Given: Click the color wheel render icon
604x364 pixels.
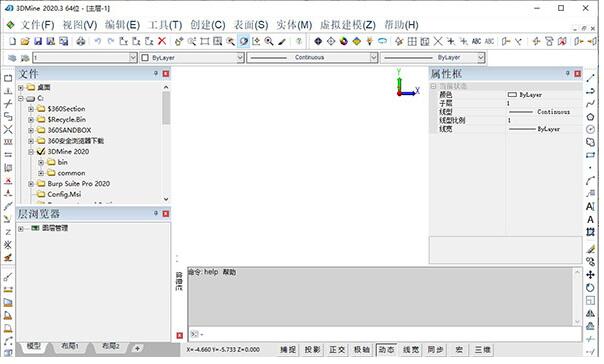Looking at the screenshot, I should click(344, 41).
